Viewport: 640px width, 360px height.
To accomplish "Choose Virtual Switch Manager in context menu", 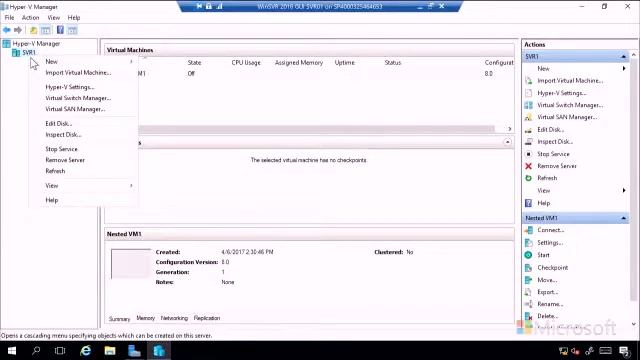I will pyautogui.click(x=84, y=98).
